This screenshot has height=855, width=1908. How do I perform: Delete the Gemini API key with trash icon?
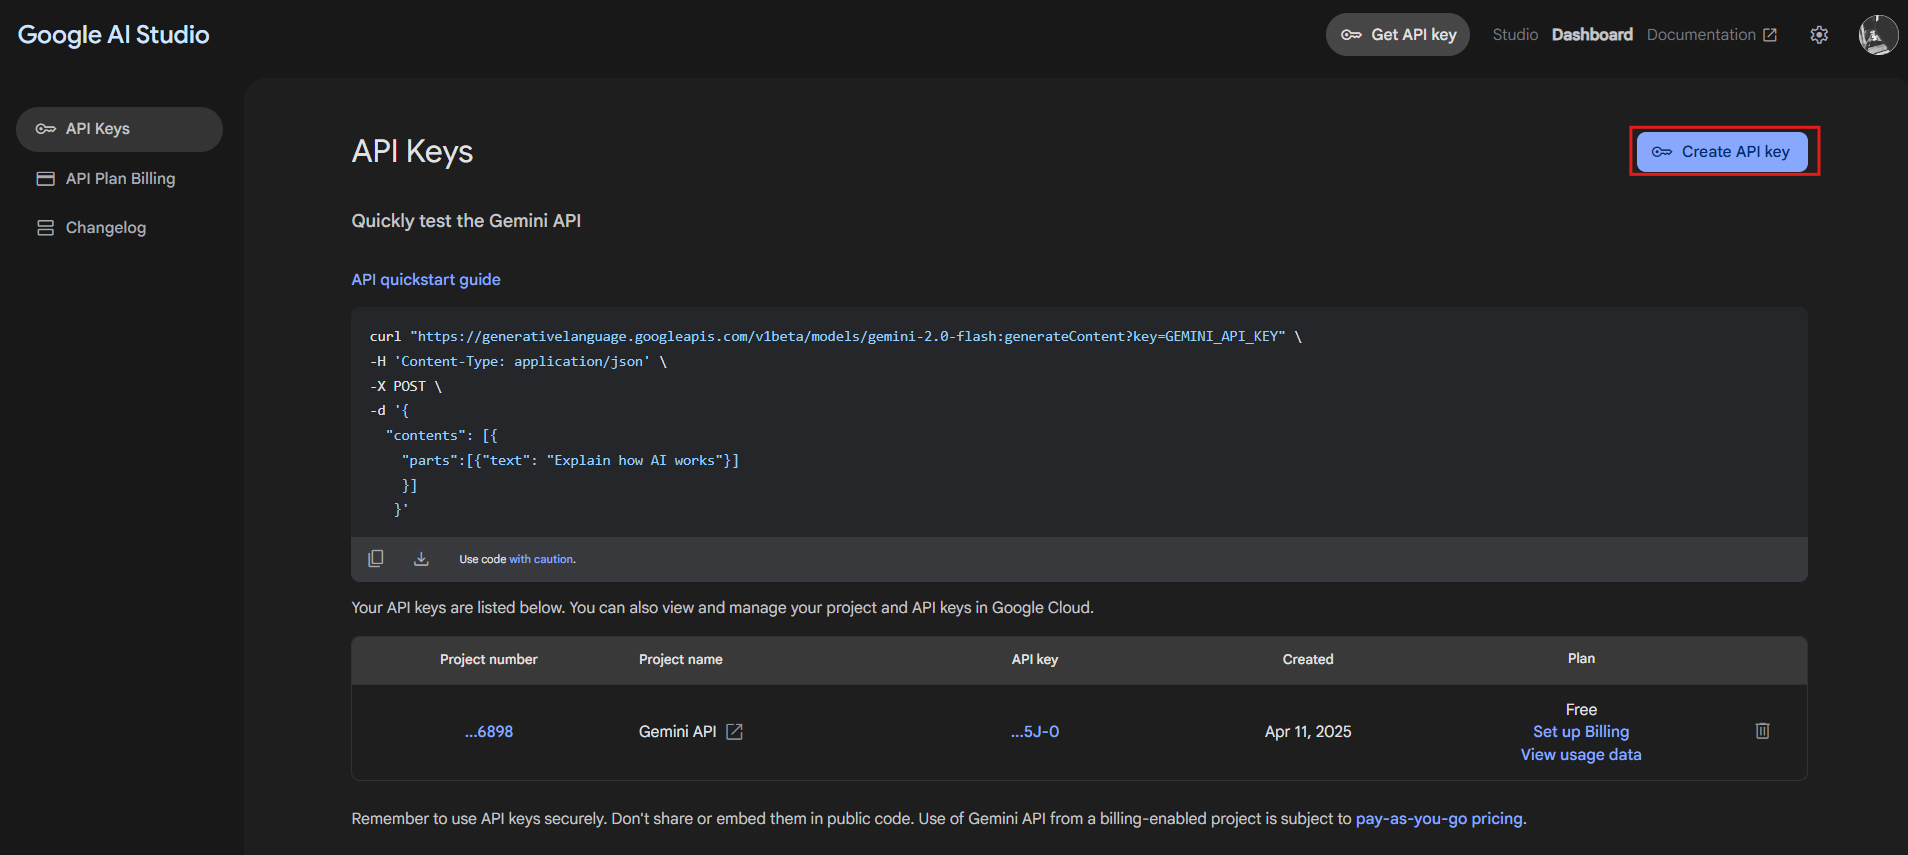[x=1762, y=731]
